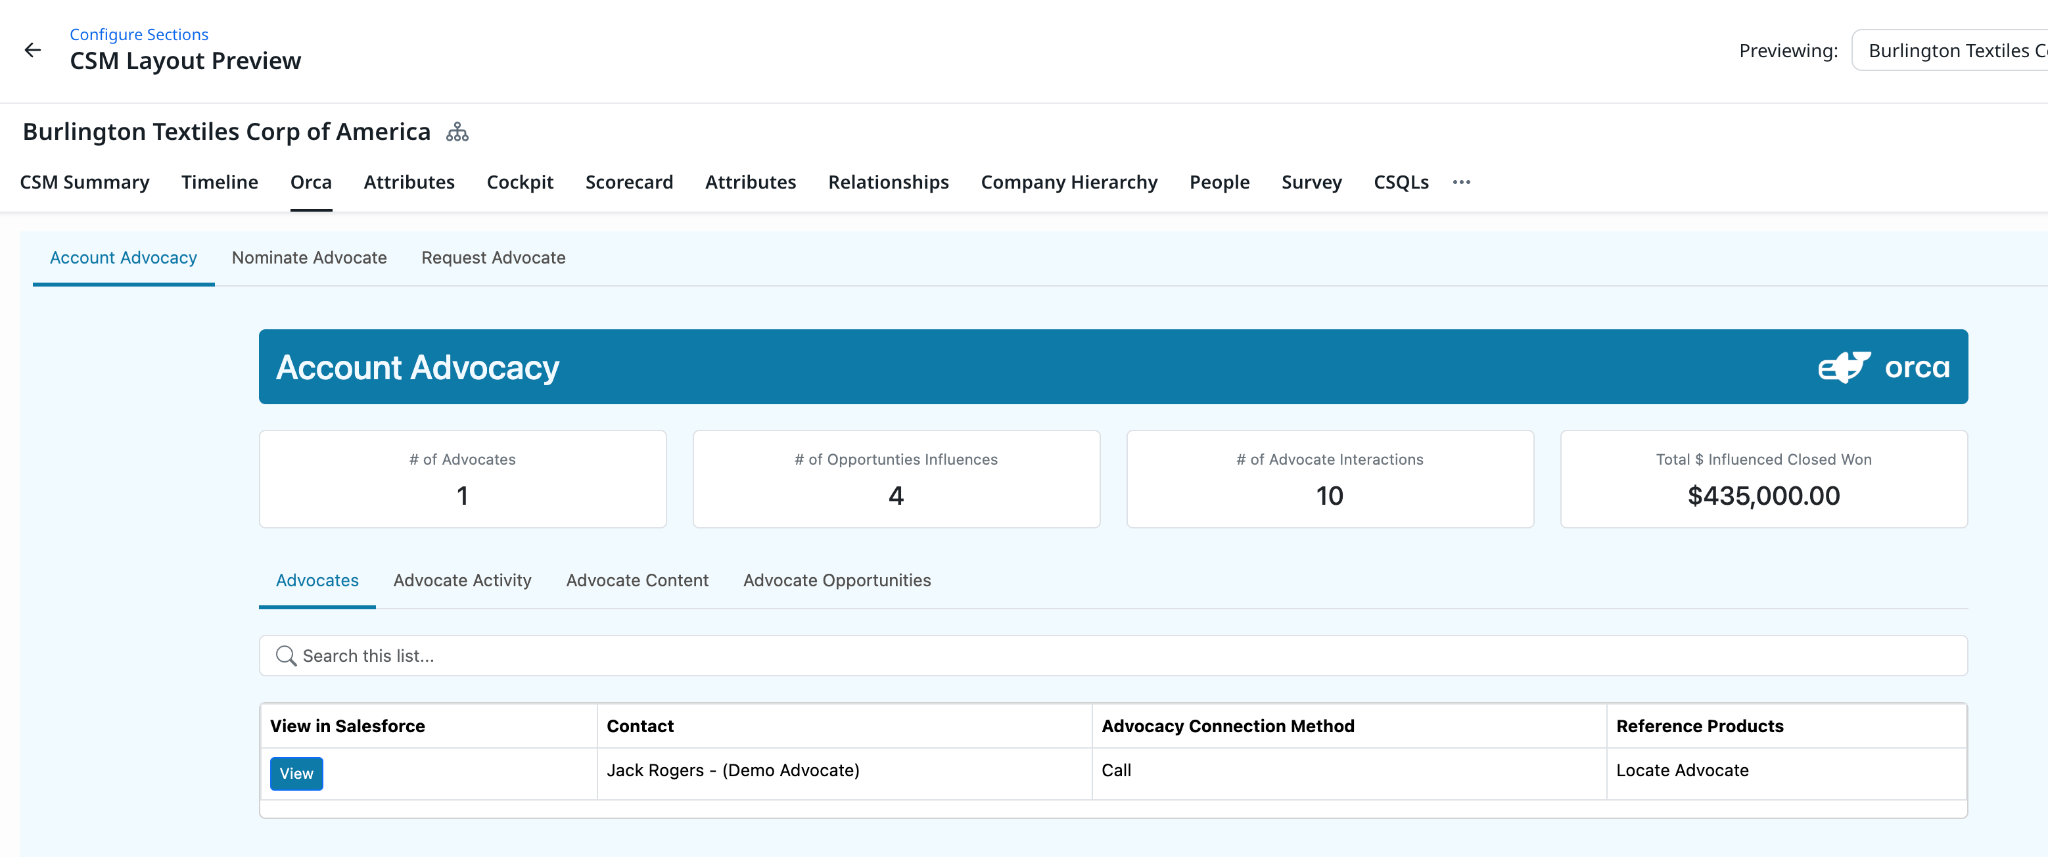
Task: Go to the Scorecard tab
Action: pos(629,182)
